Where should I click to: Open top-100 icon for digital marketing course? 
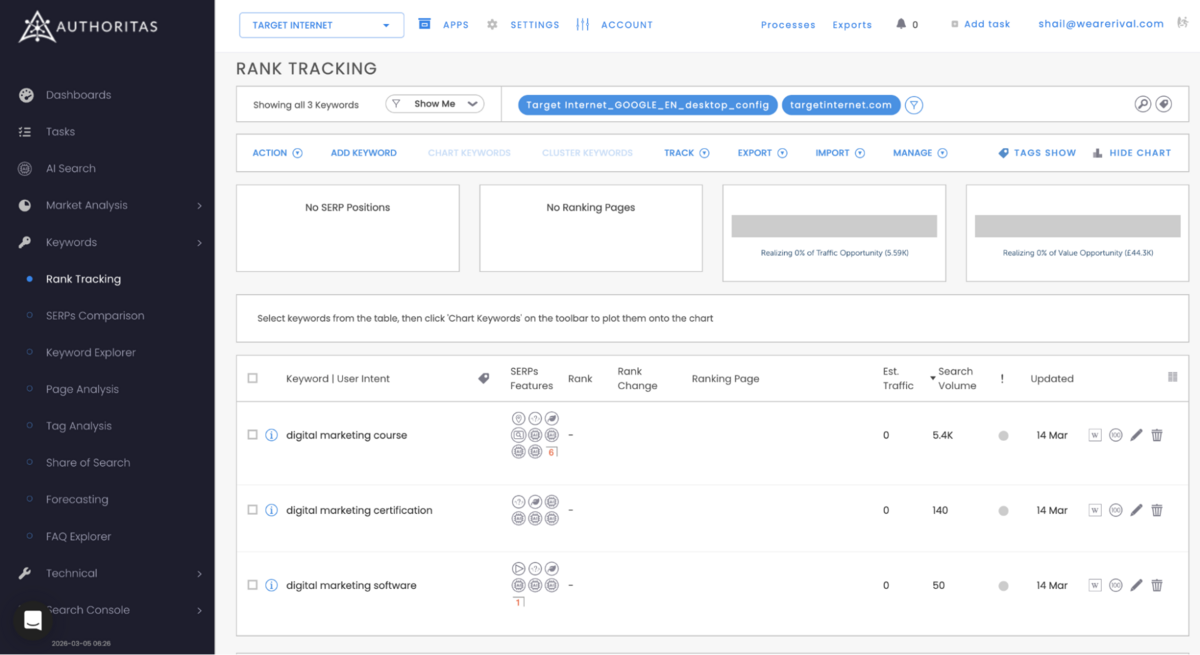1116,435
